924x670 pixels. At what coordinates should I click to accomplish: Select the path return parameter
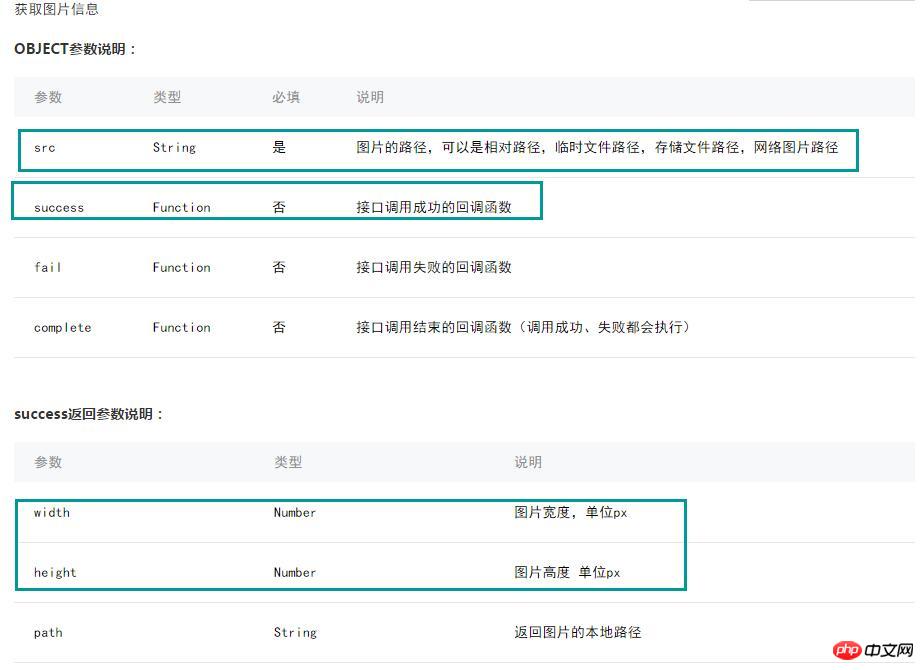click(48, 633)
